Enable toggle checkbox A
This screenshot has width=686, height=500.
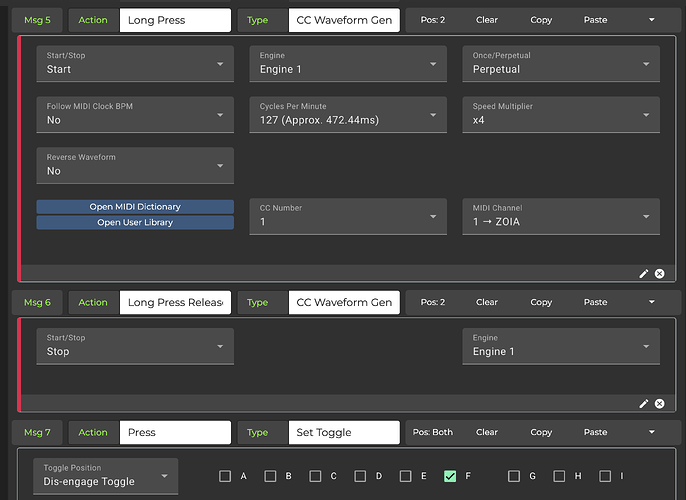[226, 476]
